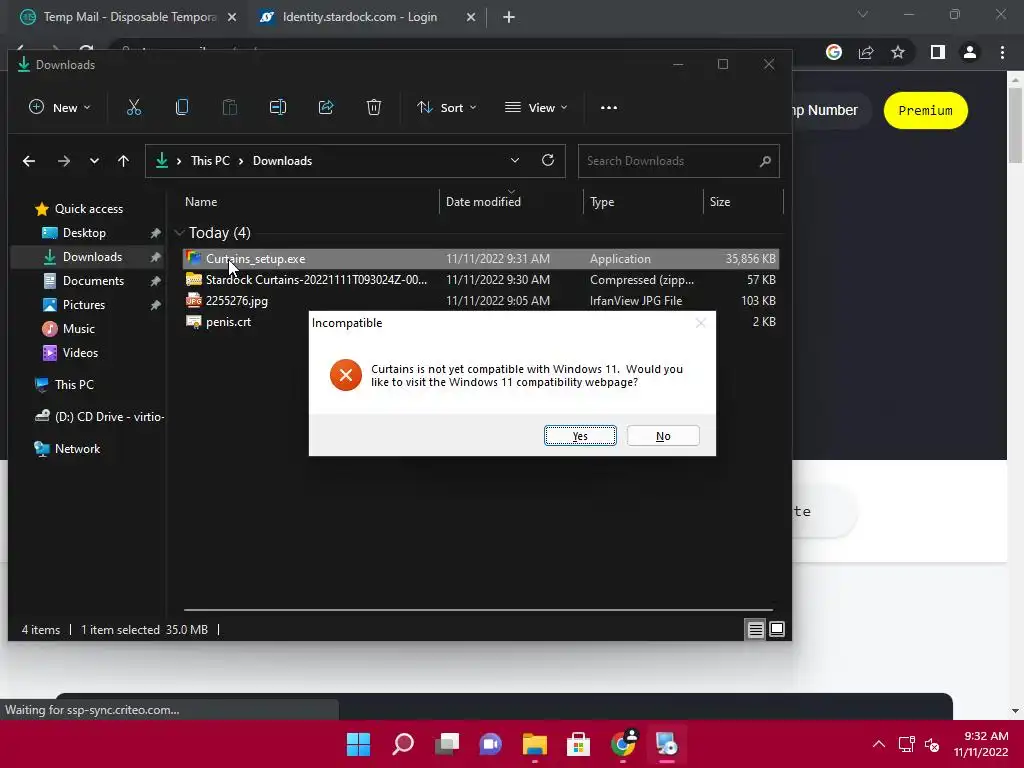Go back with Explorer's back arrow
The height and width of the screenshot is (768, 1024).
(29, 161)
